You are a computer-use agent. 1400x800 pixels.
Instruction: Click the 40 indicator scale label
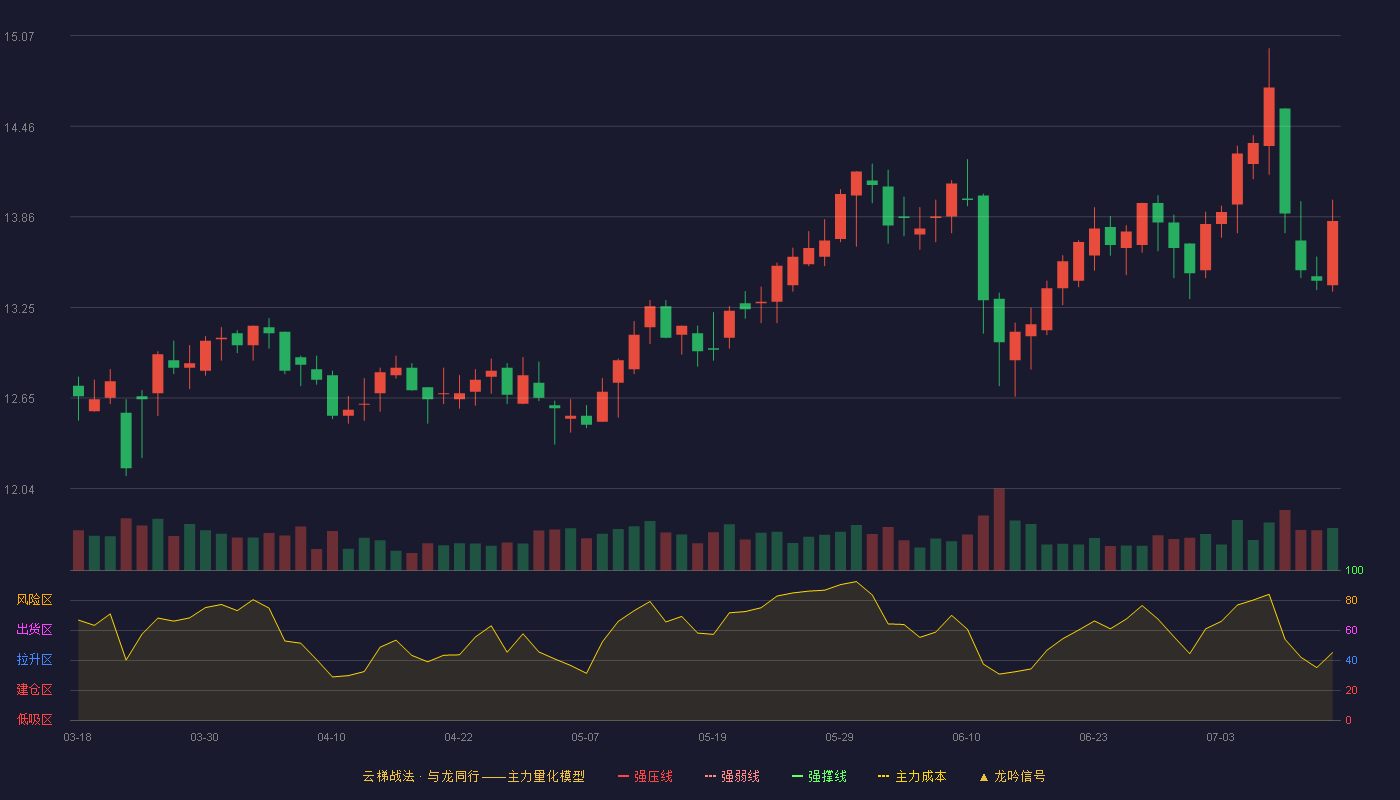[x=1351, y=661]
